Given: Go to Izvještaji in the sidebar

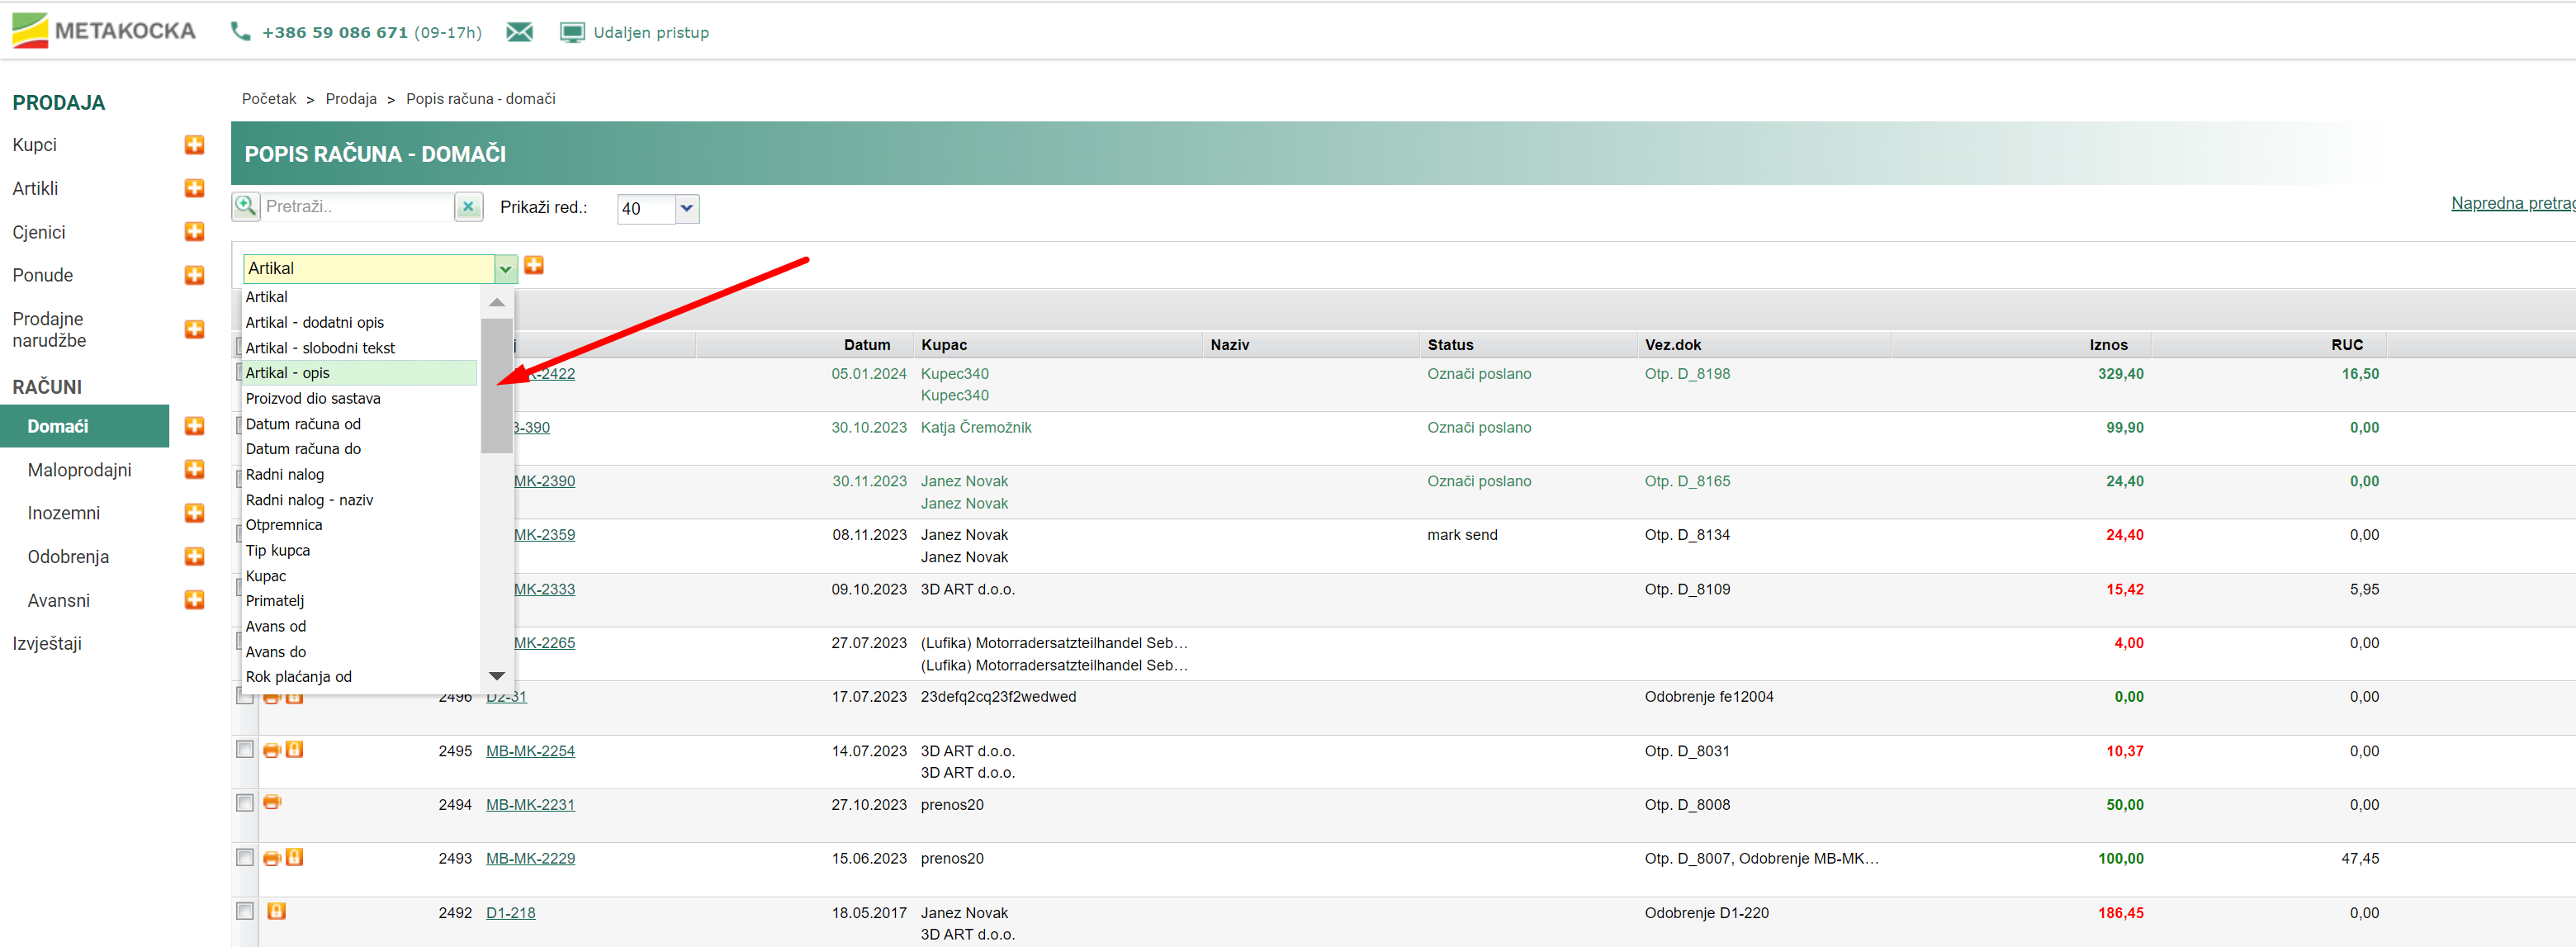Looking at the screenshot, I should coord(47,643).
